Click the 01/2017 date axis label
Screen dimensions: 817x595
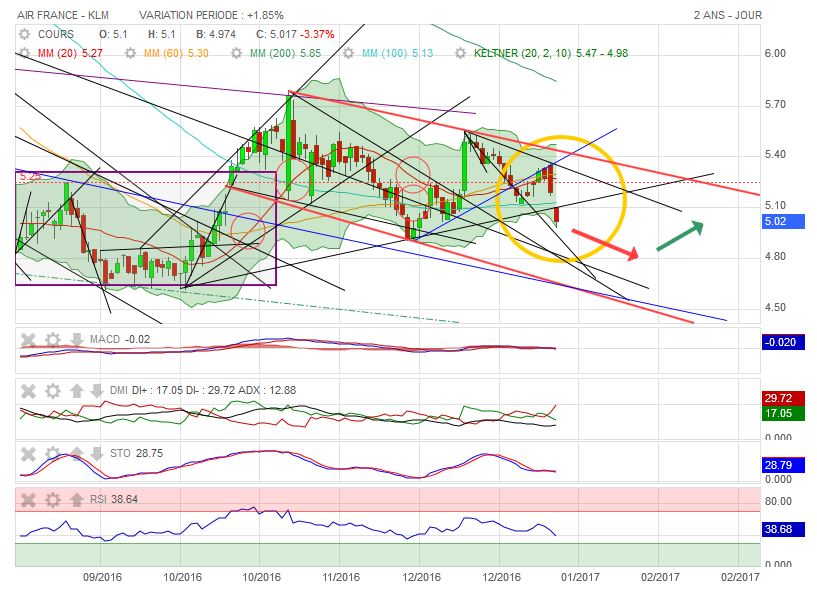(580, 577)
